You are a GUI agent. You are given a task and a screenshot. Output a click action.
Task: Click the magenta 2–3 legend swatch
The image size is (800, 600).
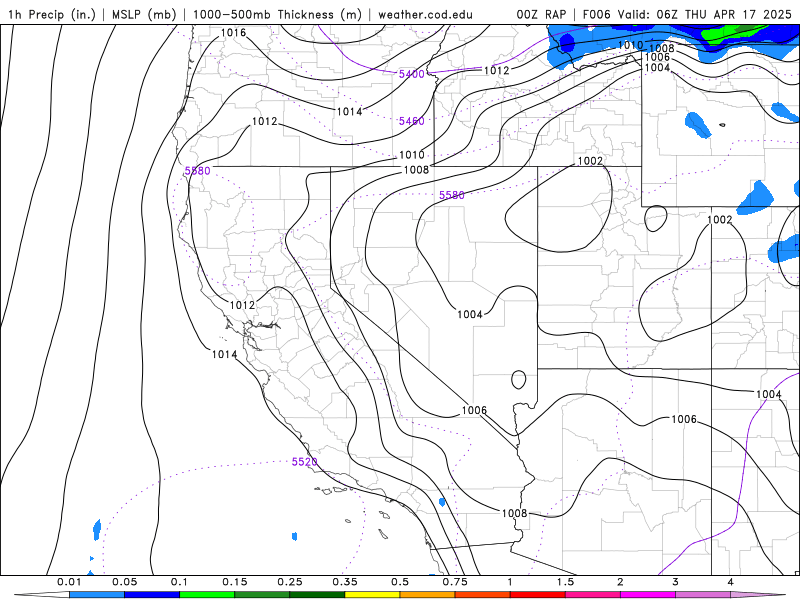coord(648,595)
